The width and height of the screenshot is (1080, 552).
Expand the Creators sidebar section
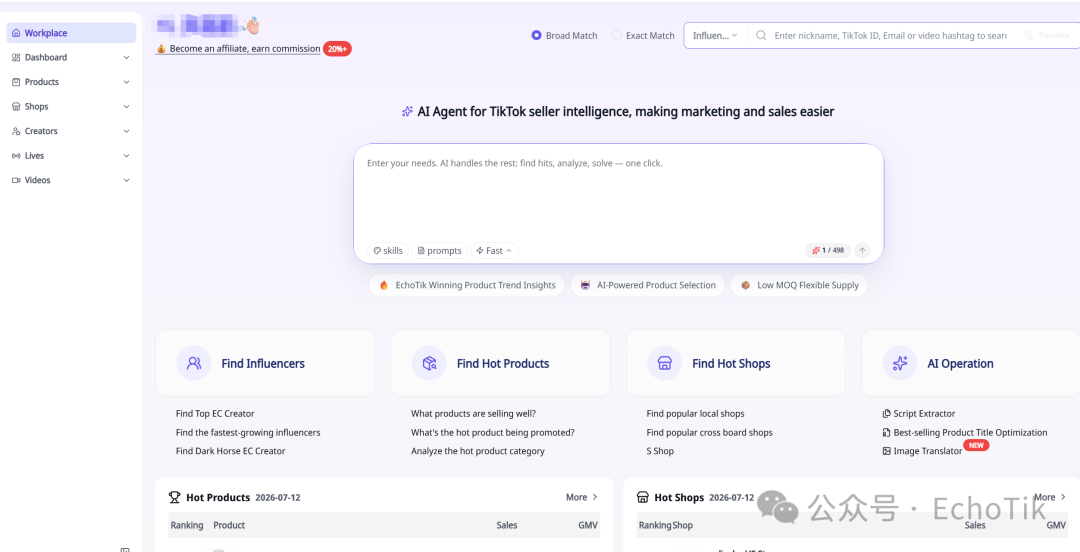coord(71,131)
